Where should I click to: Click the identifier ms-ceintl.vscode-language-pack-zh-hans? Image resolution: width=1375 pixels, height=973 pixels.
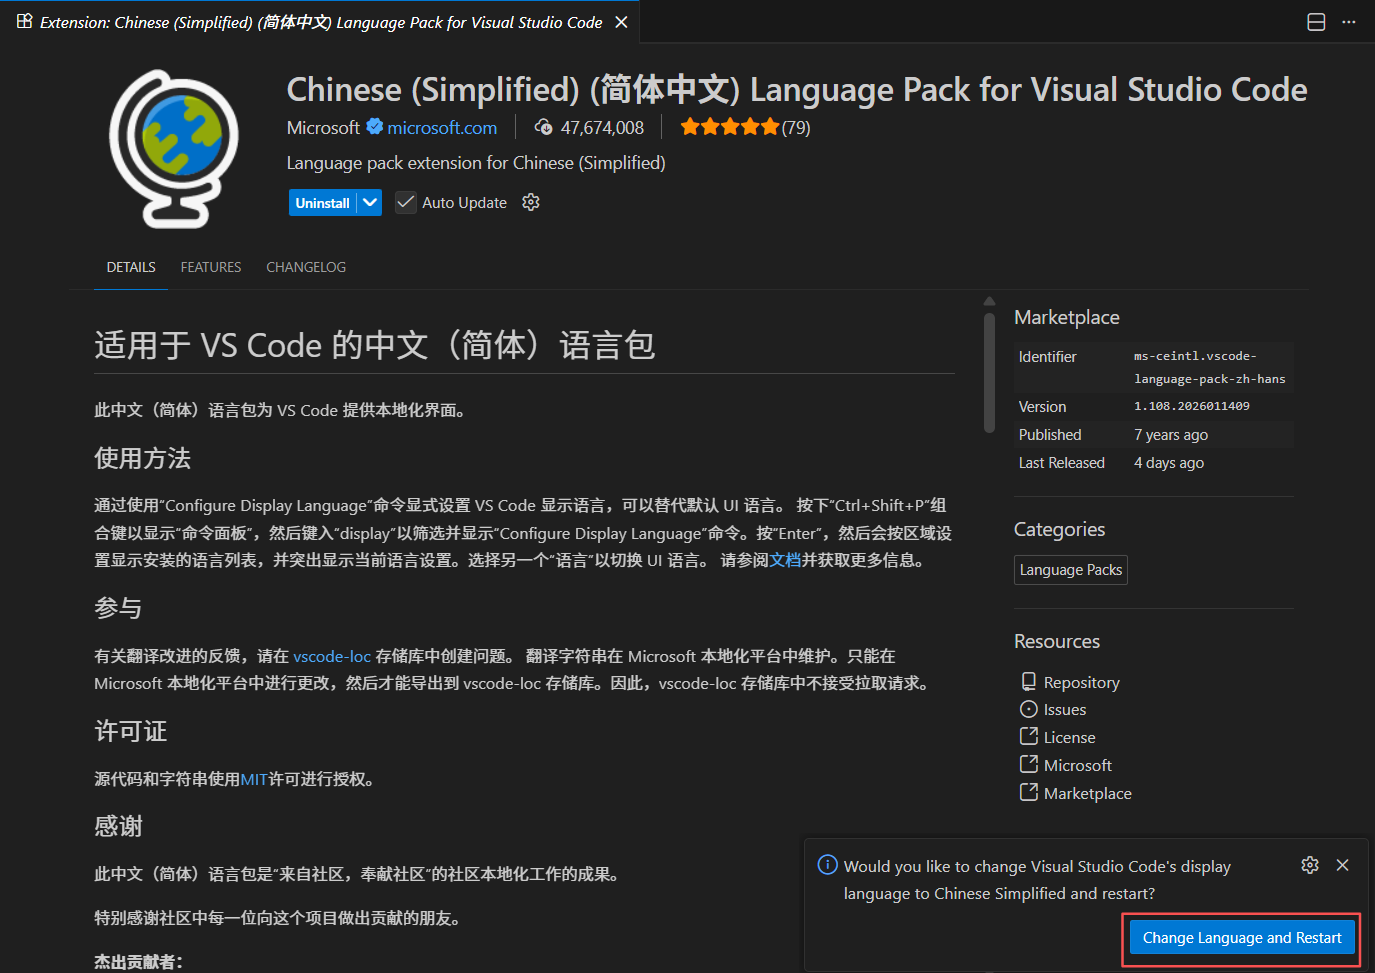click(1209, 367)
